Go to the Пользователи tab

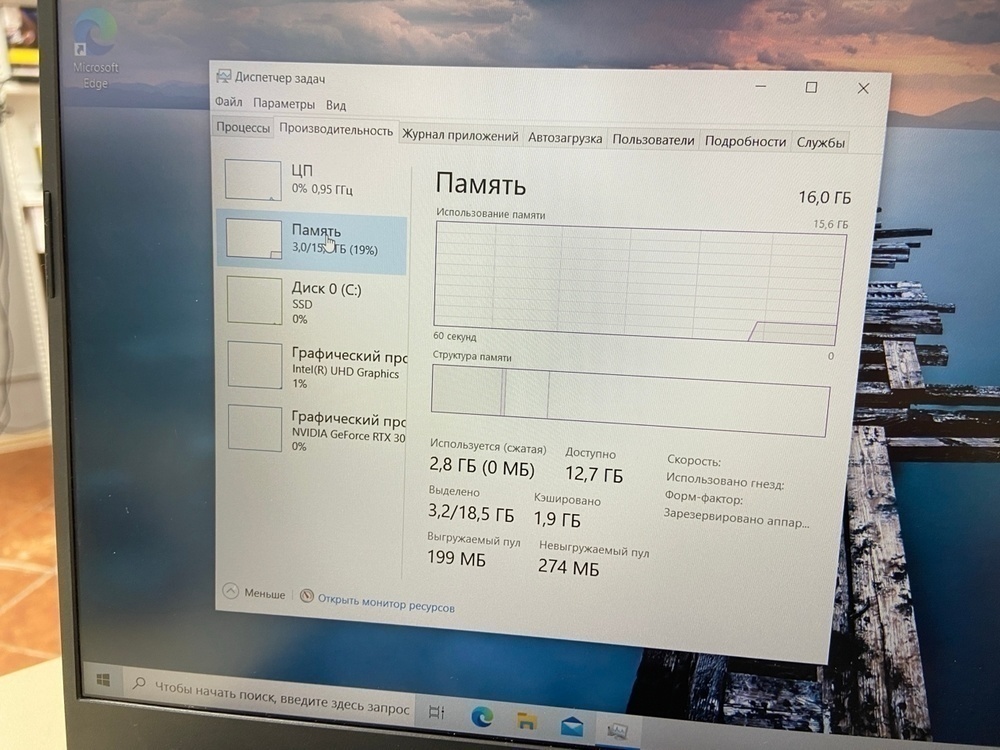pyautogui.click(x=653, y=140)
